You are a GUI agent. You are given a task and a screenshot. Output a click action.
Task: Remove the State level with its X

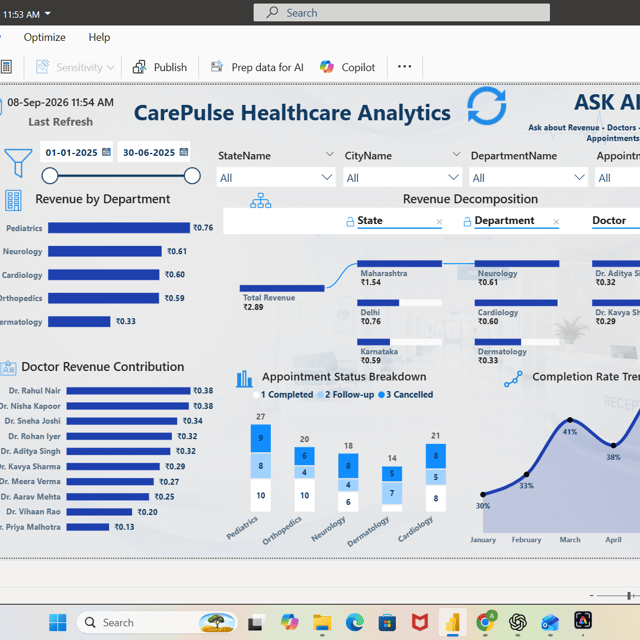point(439,222)
